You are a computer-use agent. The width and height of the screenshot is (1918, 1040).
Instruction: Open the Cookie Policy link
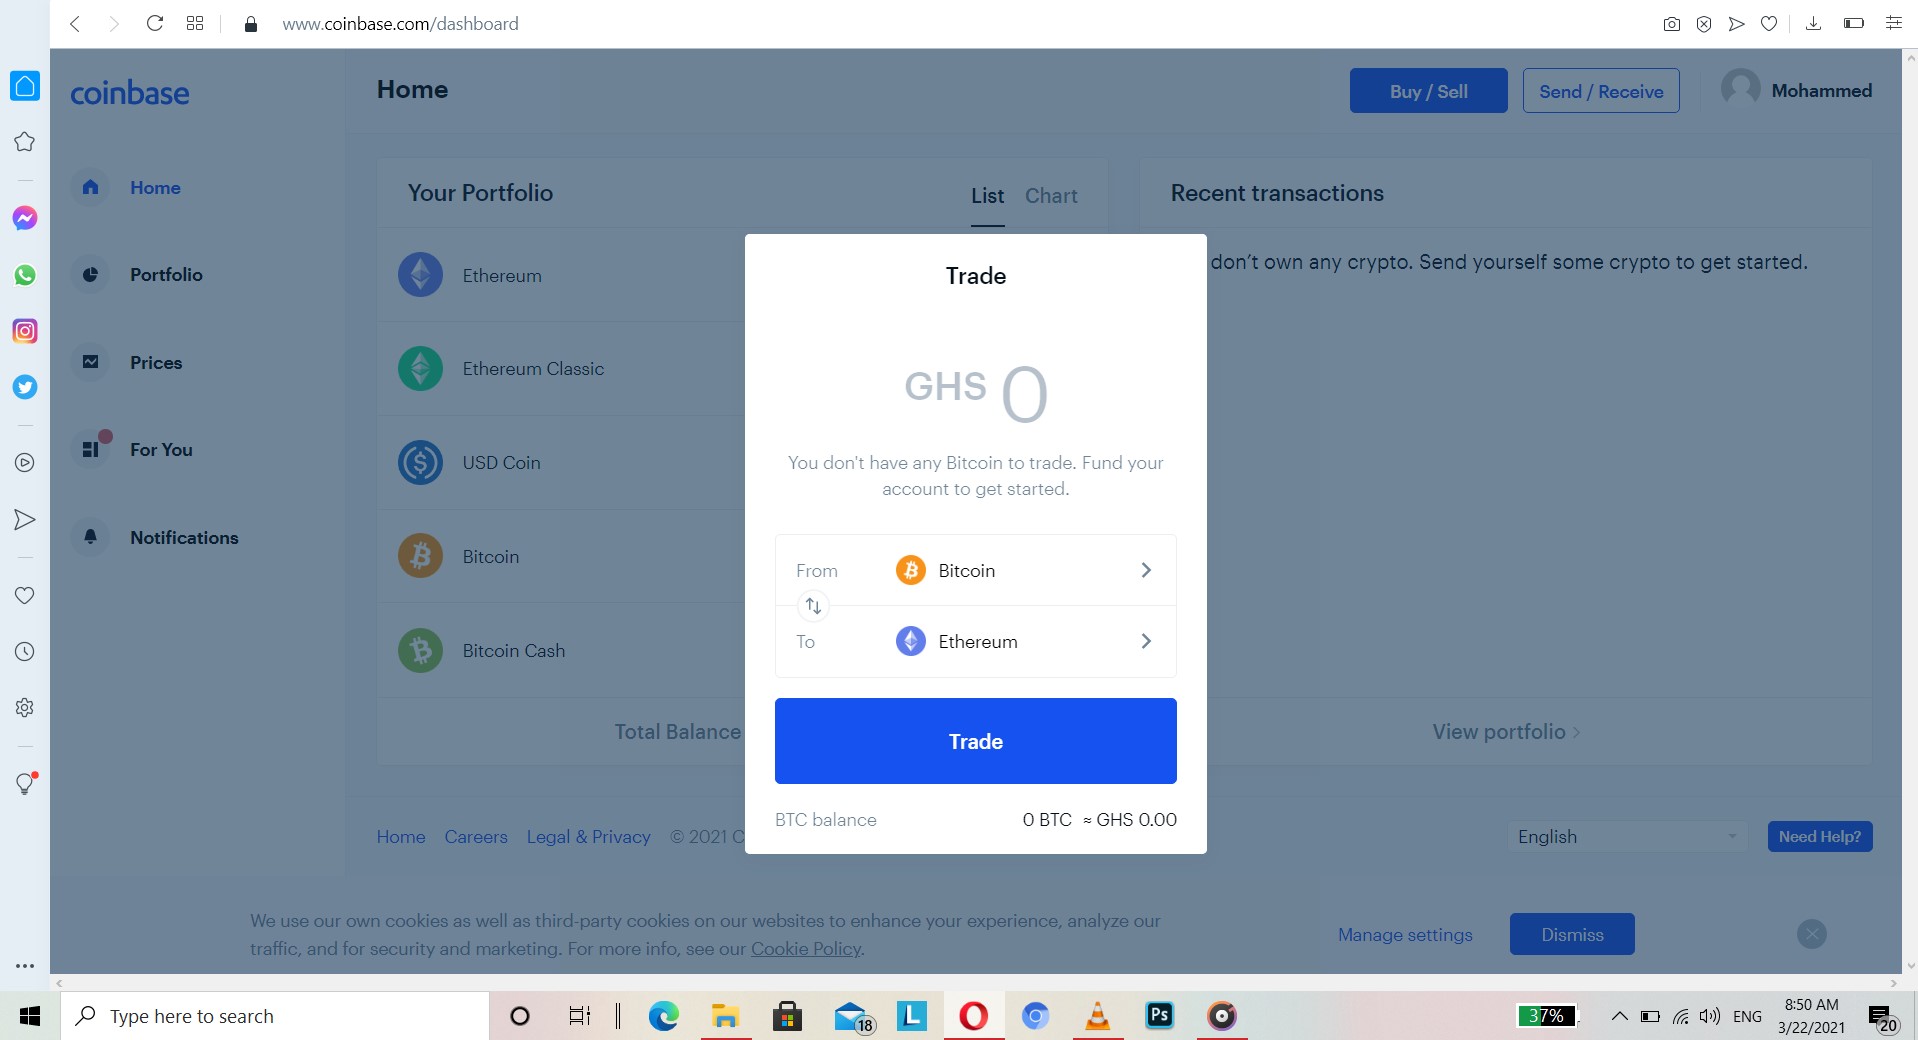(806, 949)
